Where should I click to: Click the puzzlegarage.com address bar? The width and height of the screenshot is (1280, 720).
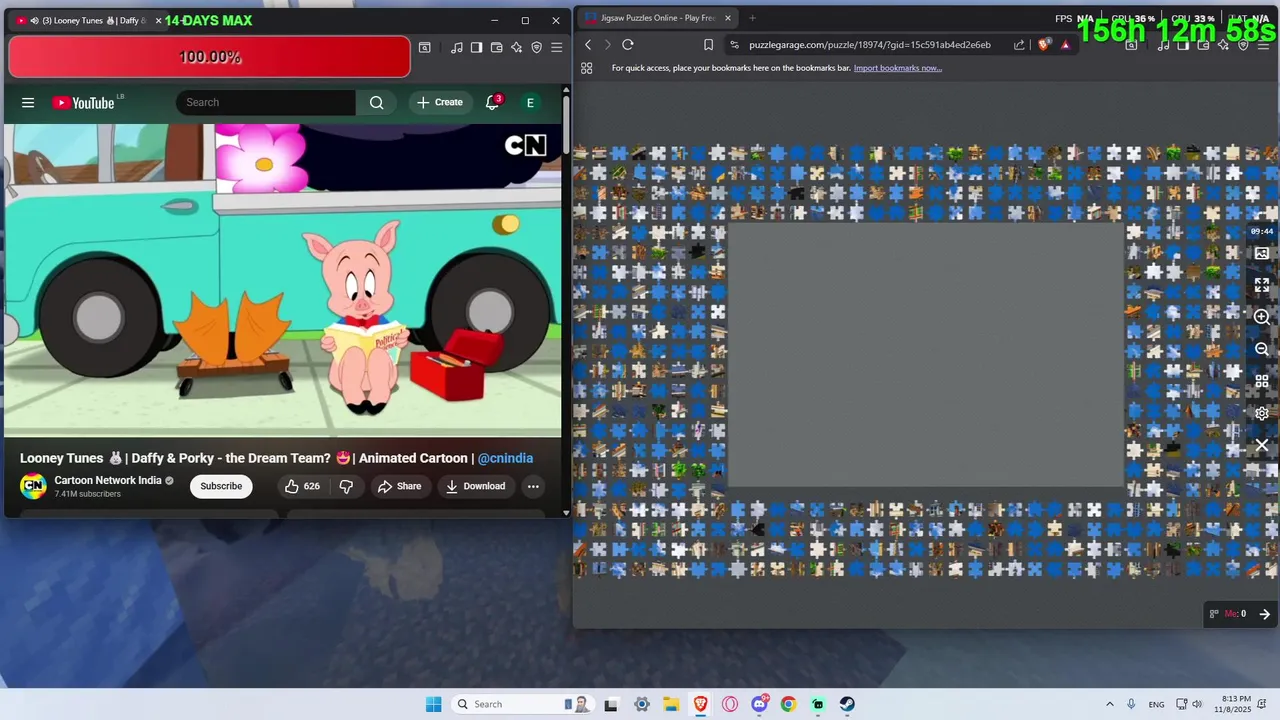(869, 44)
